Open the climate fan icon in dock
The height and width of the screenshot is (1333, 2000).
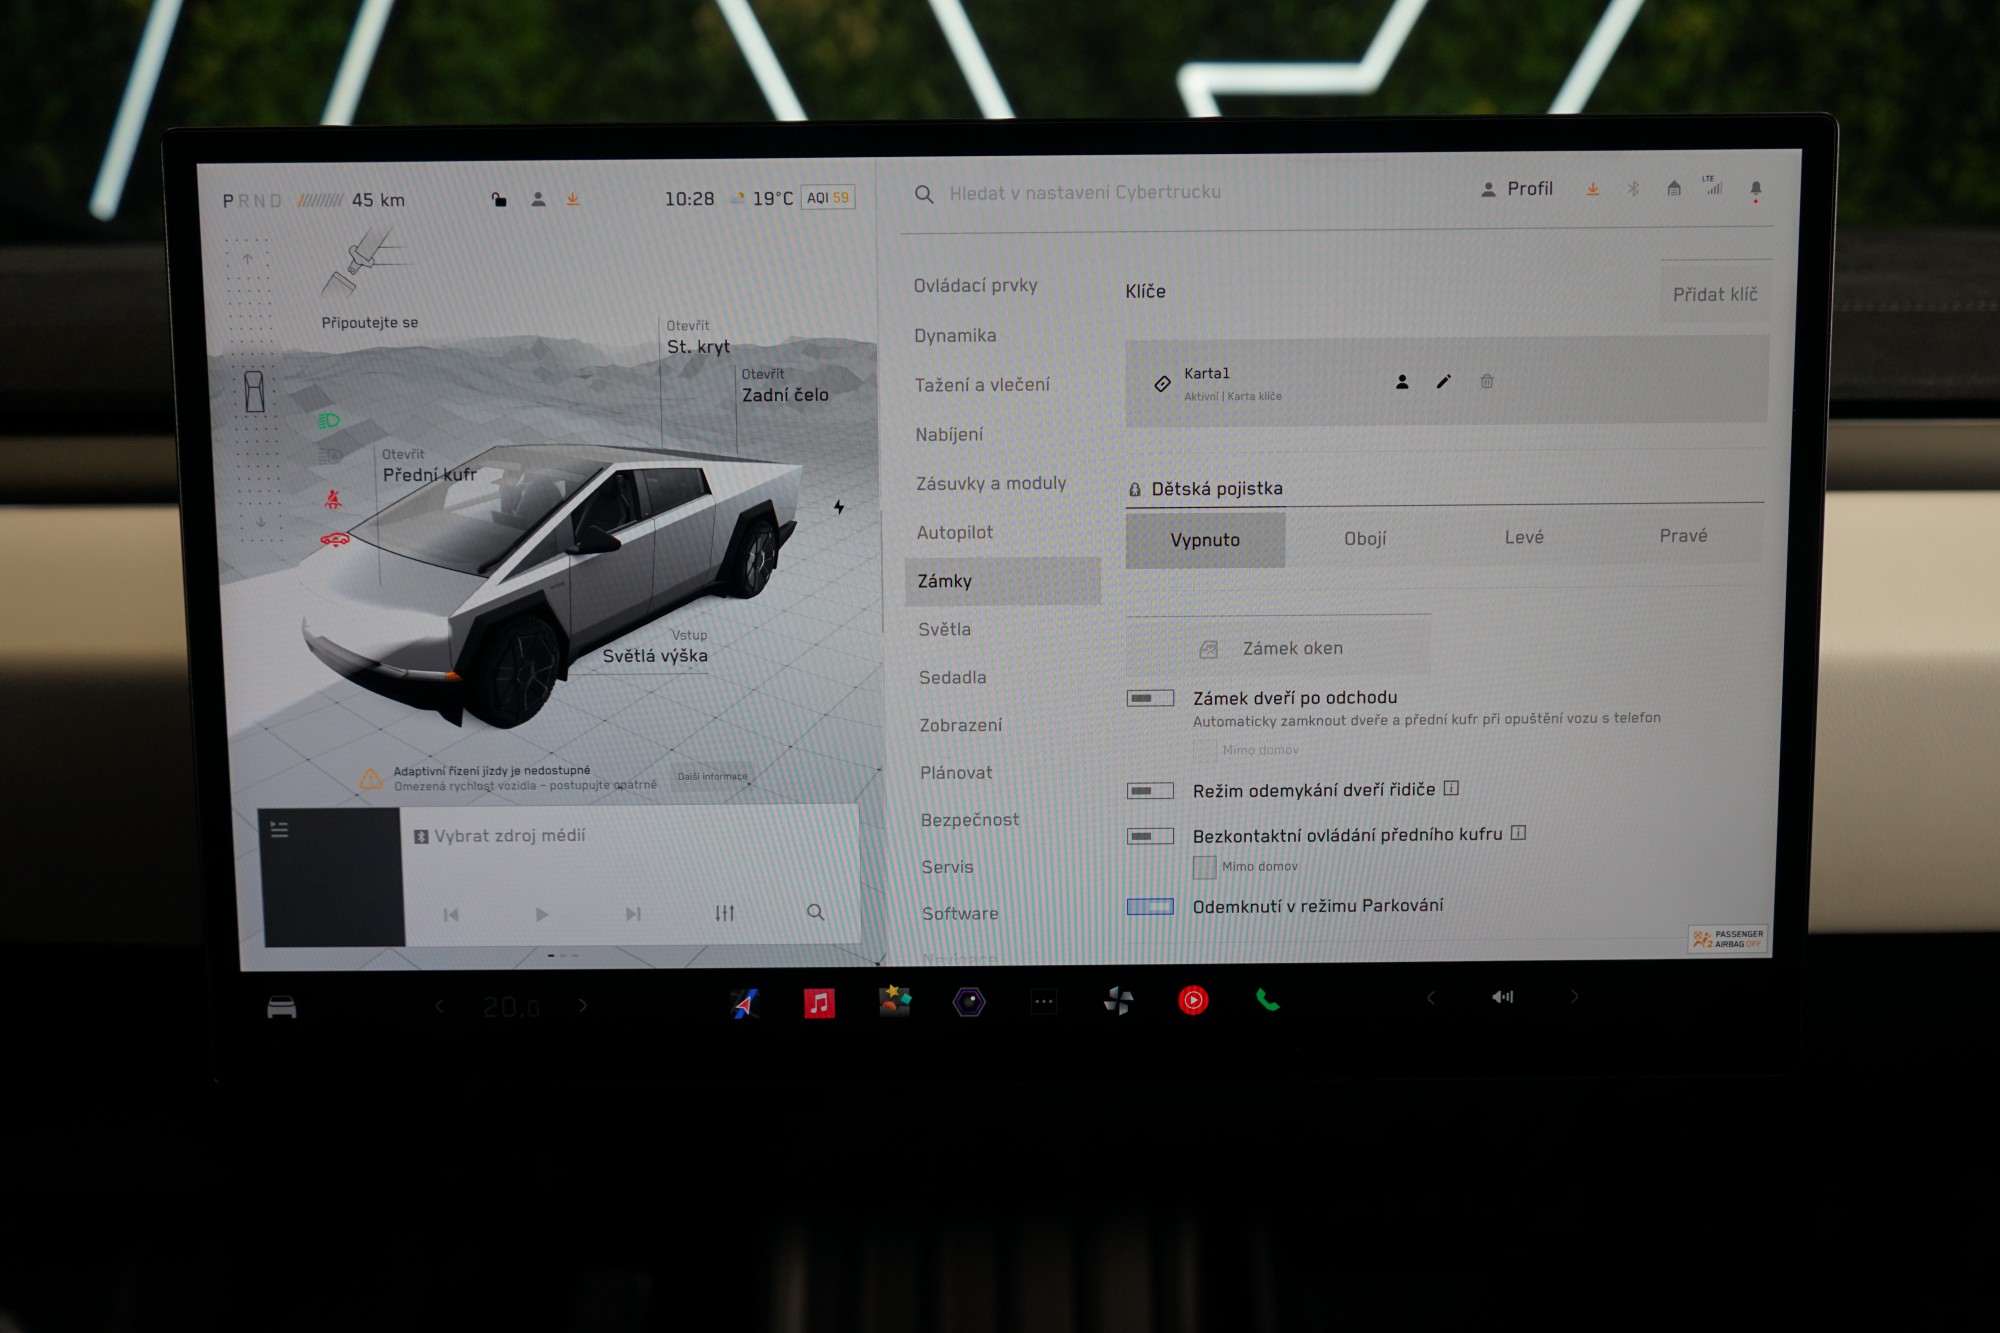tap(1118, 1000)
